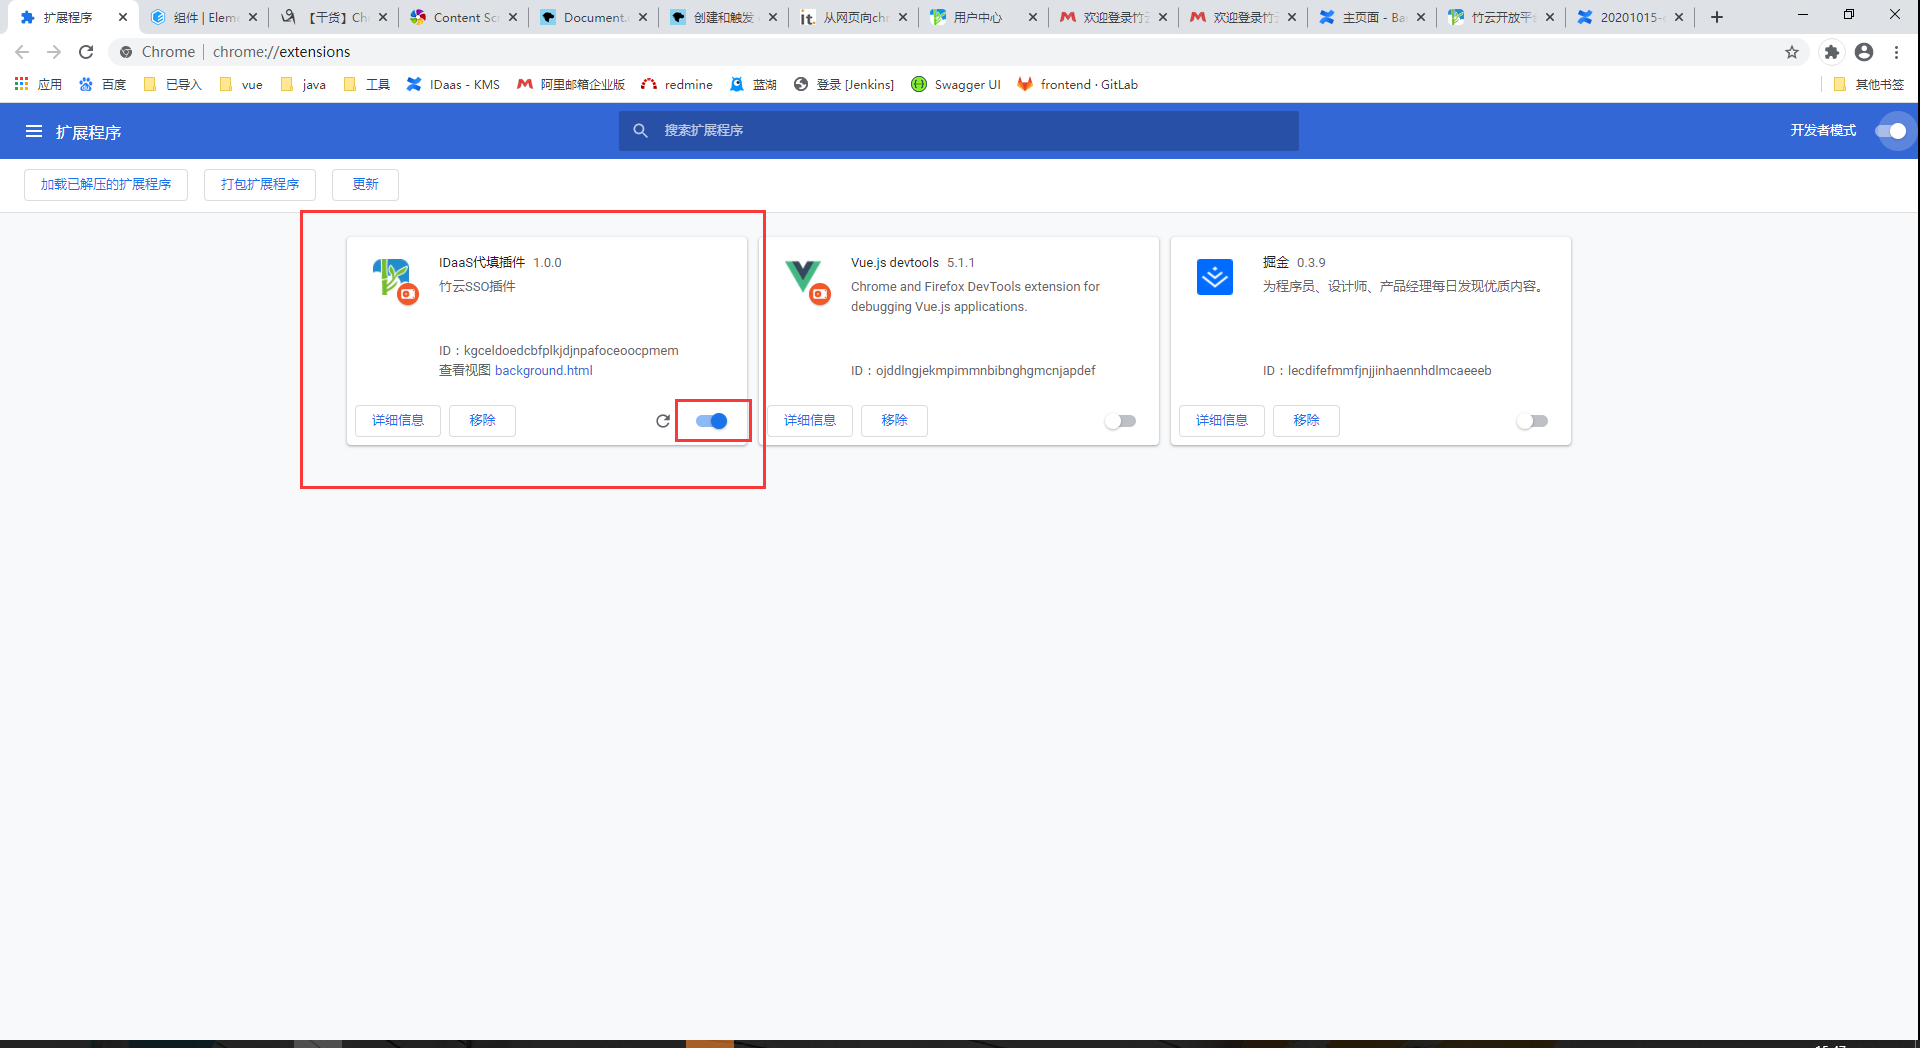Open the background.html view link
Screen dimensions: 1920x1048
point(544,370)
